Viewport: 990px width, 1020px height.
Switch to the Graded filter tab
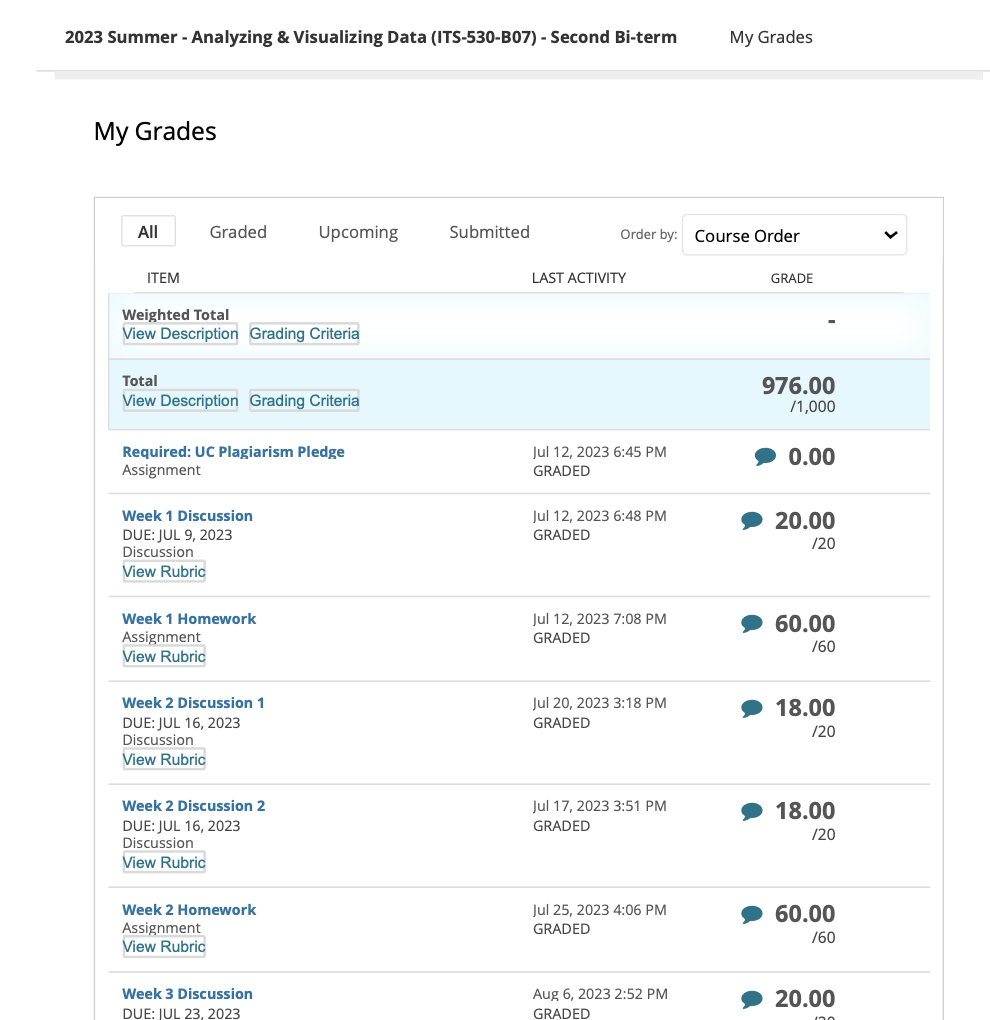click(x=238, y=232)
